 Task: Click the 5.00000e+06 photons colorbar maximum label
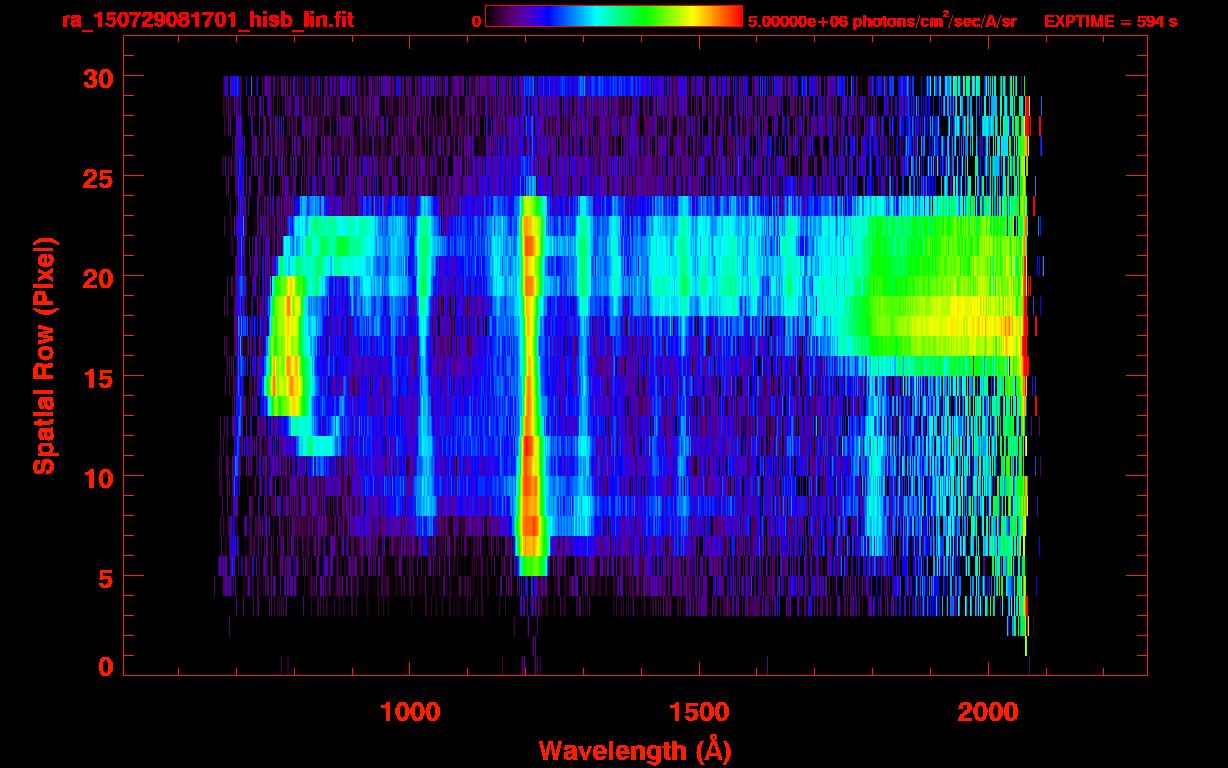click(x=881, y=21)
